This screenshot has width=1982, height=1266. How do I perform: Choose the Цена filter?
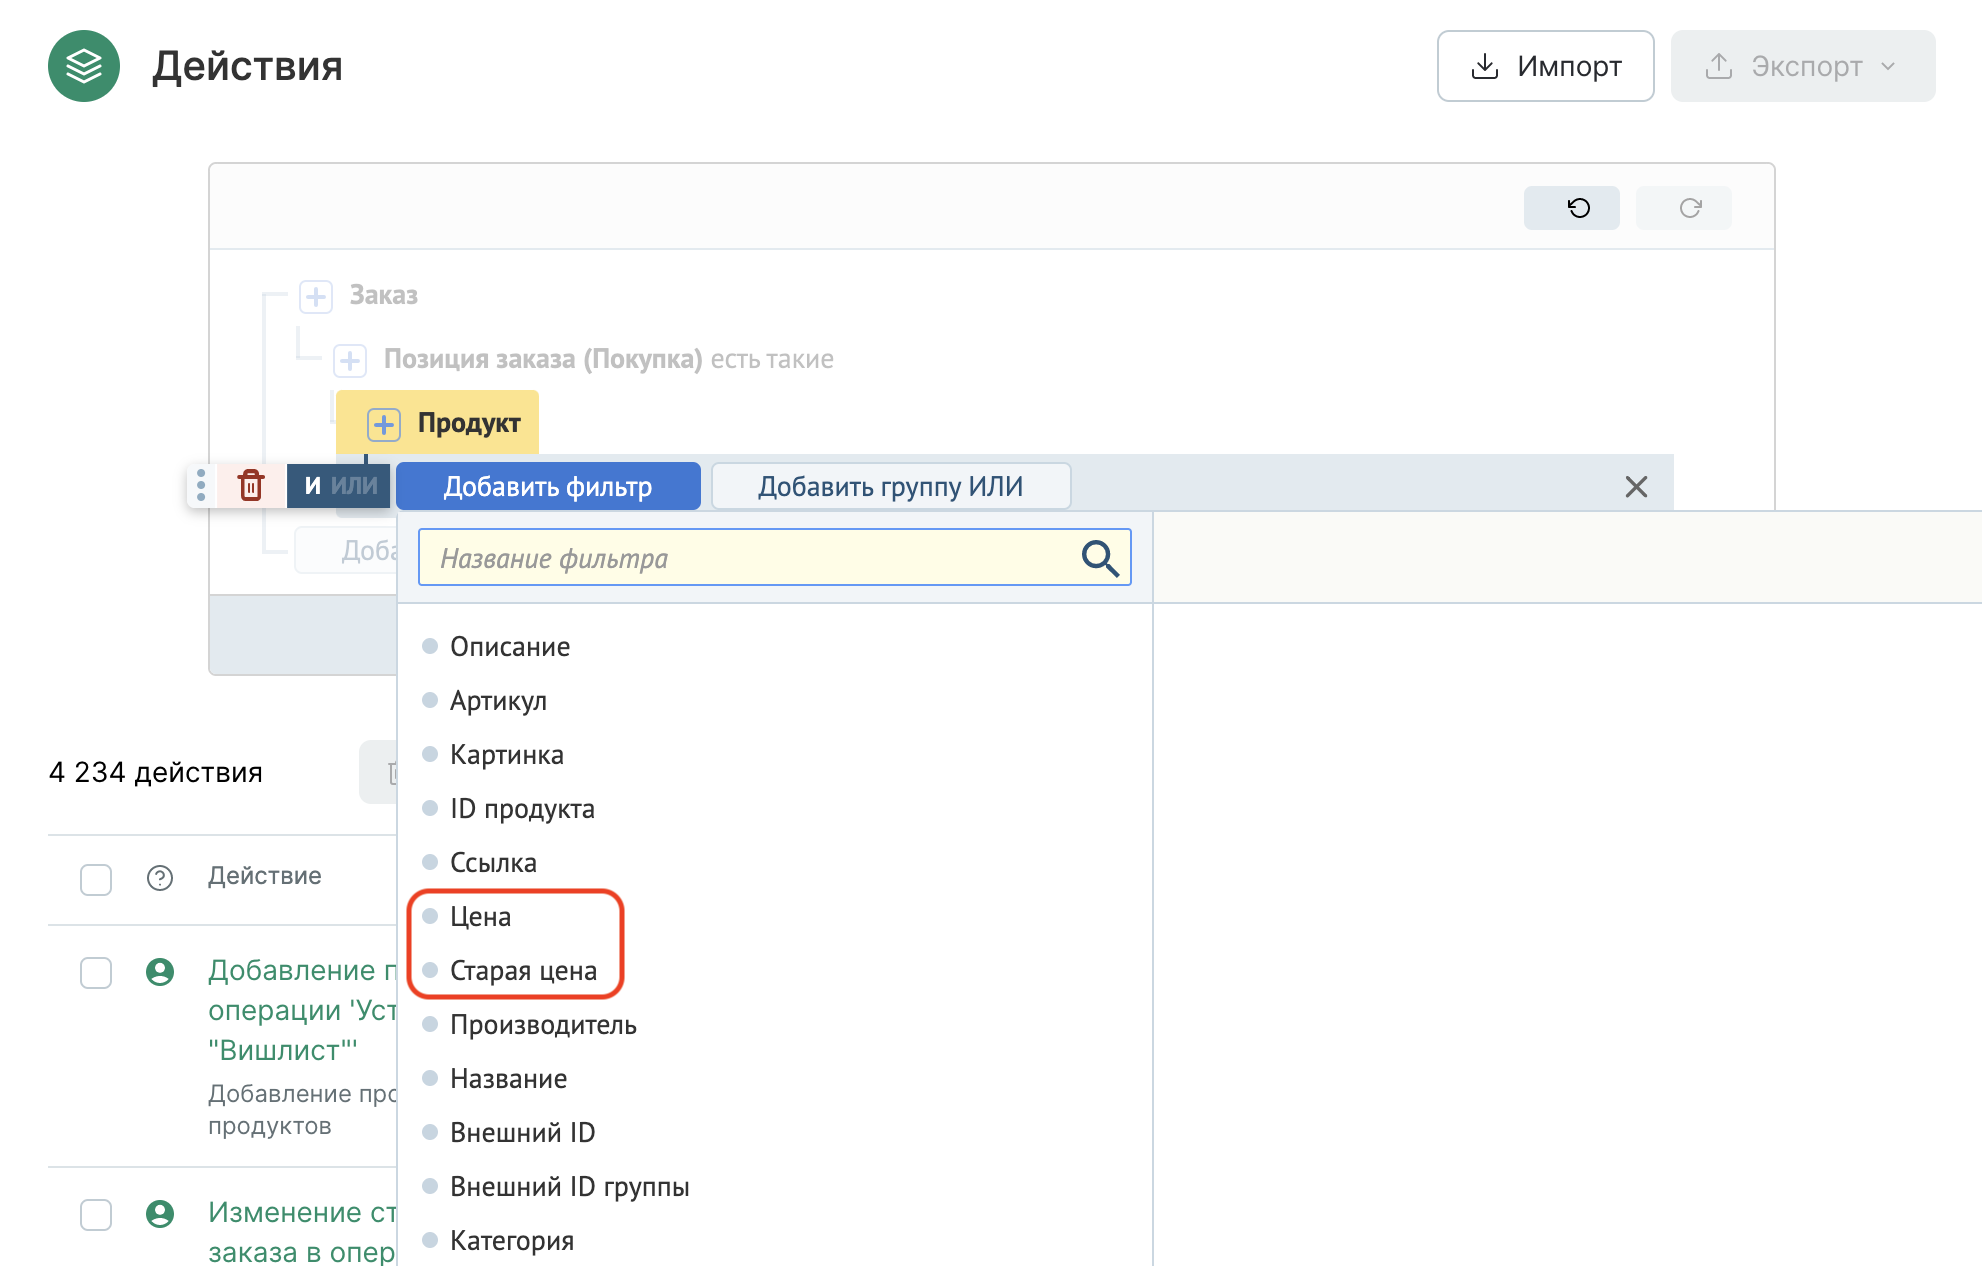[480, 917]
